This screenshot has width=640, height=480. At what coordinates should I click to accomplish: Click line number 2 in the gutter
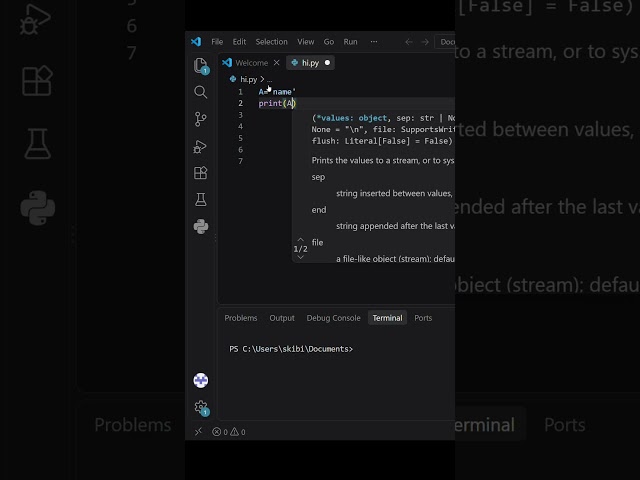(240, 103)
